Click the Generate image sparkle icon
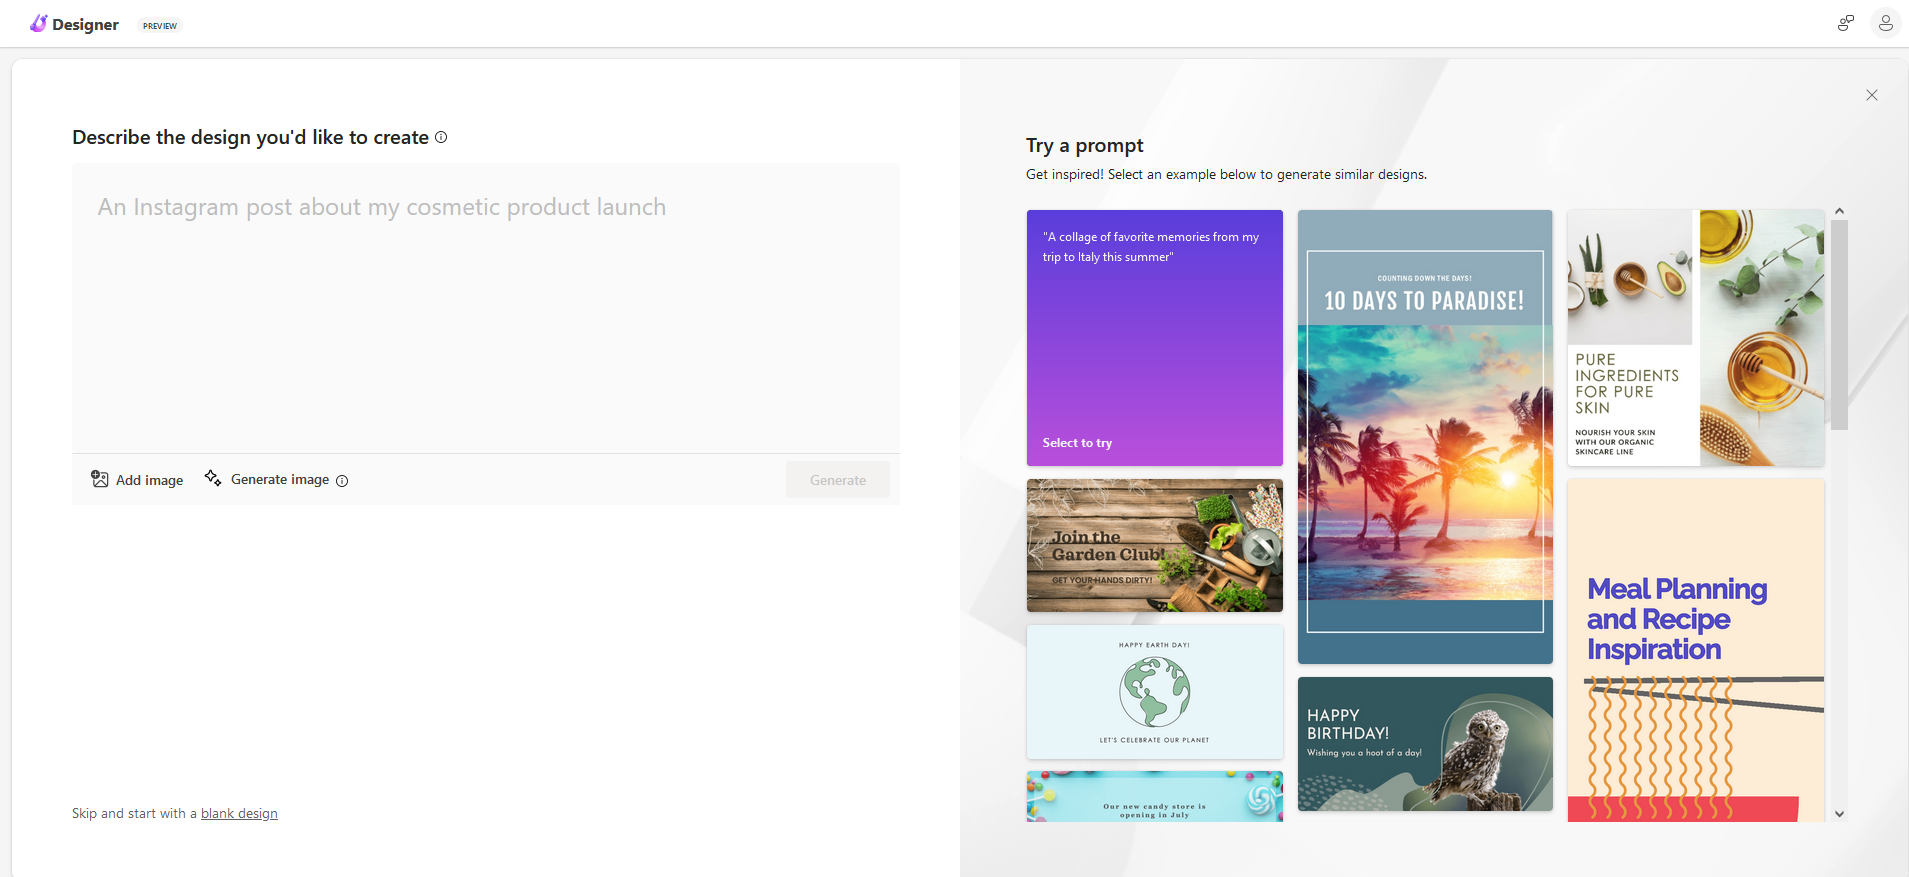1909x877 pixels. tap(213, 478)
